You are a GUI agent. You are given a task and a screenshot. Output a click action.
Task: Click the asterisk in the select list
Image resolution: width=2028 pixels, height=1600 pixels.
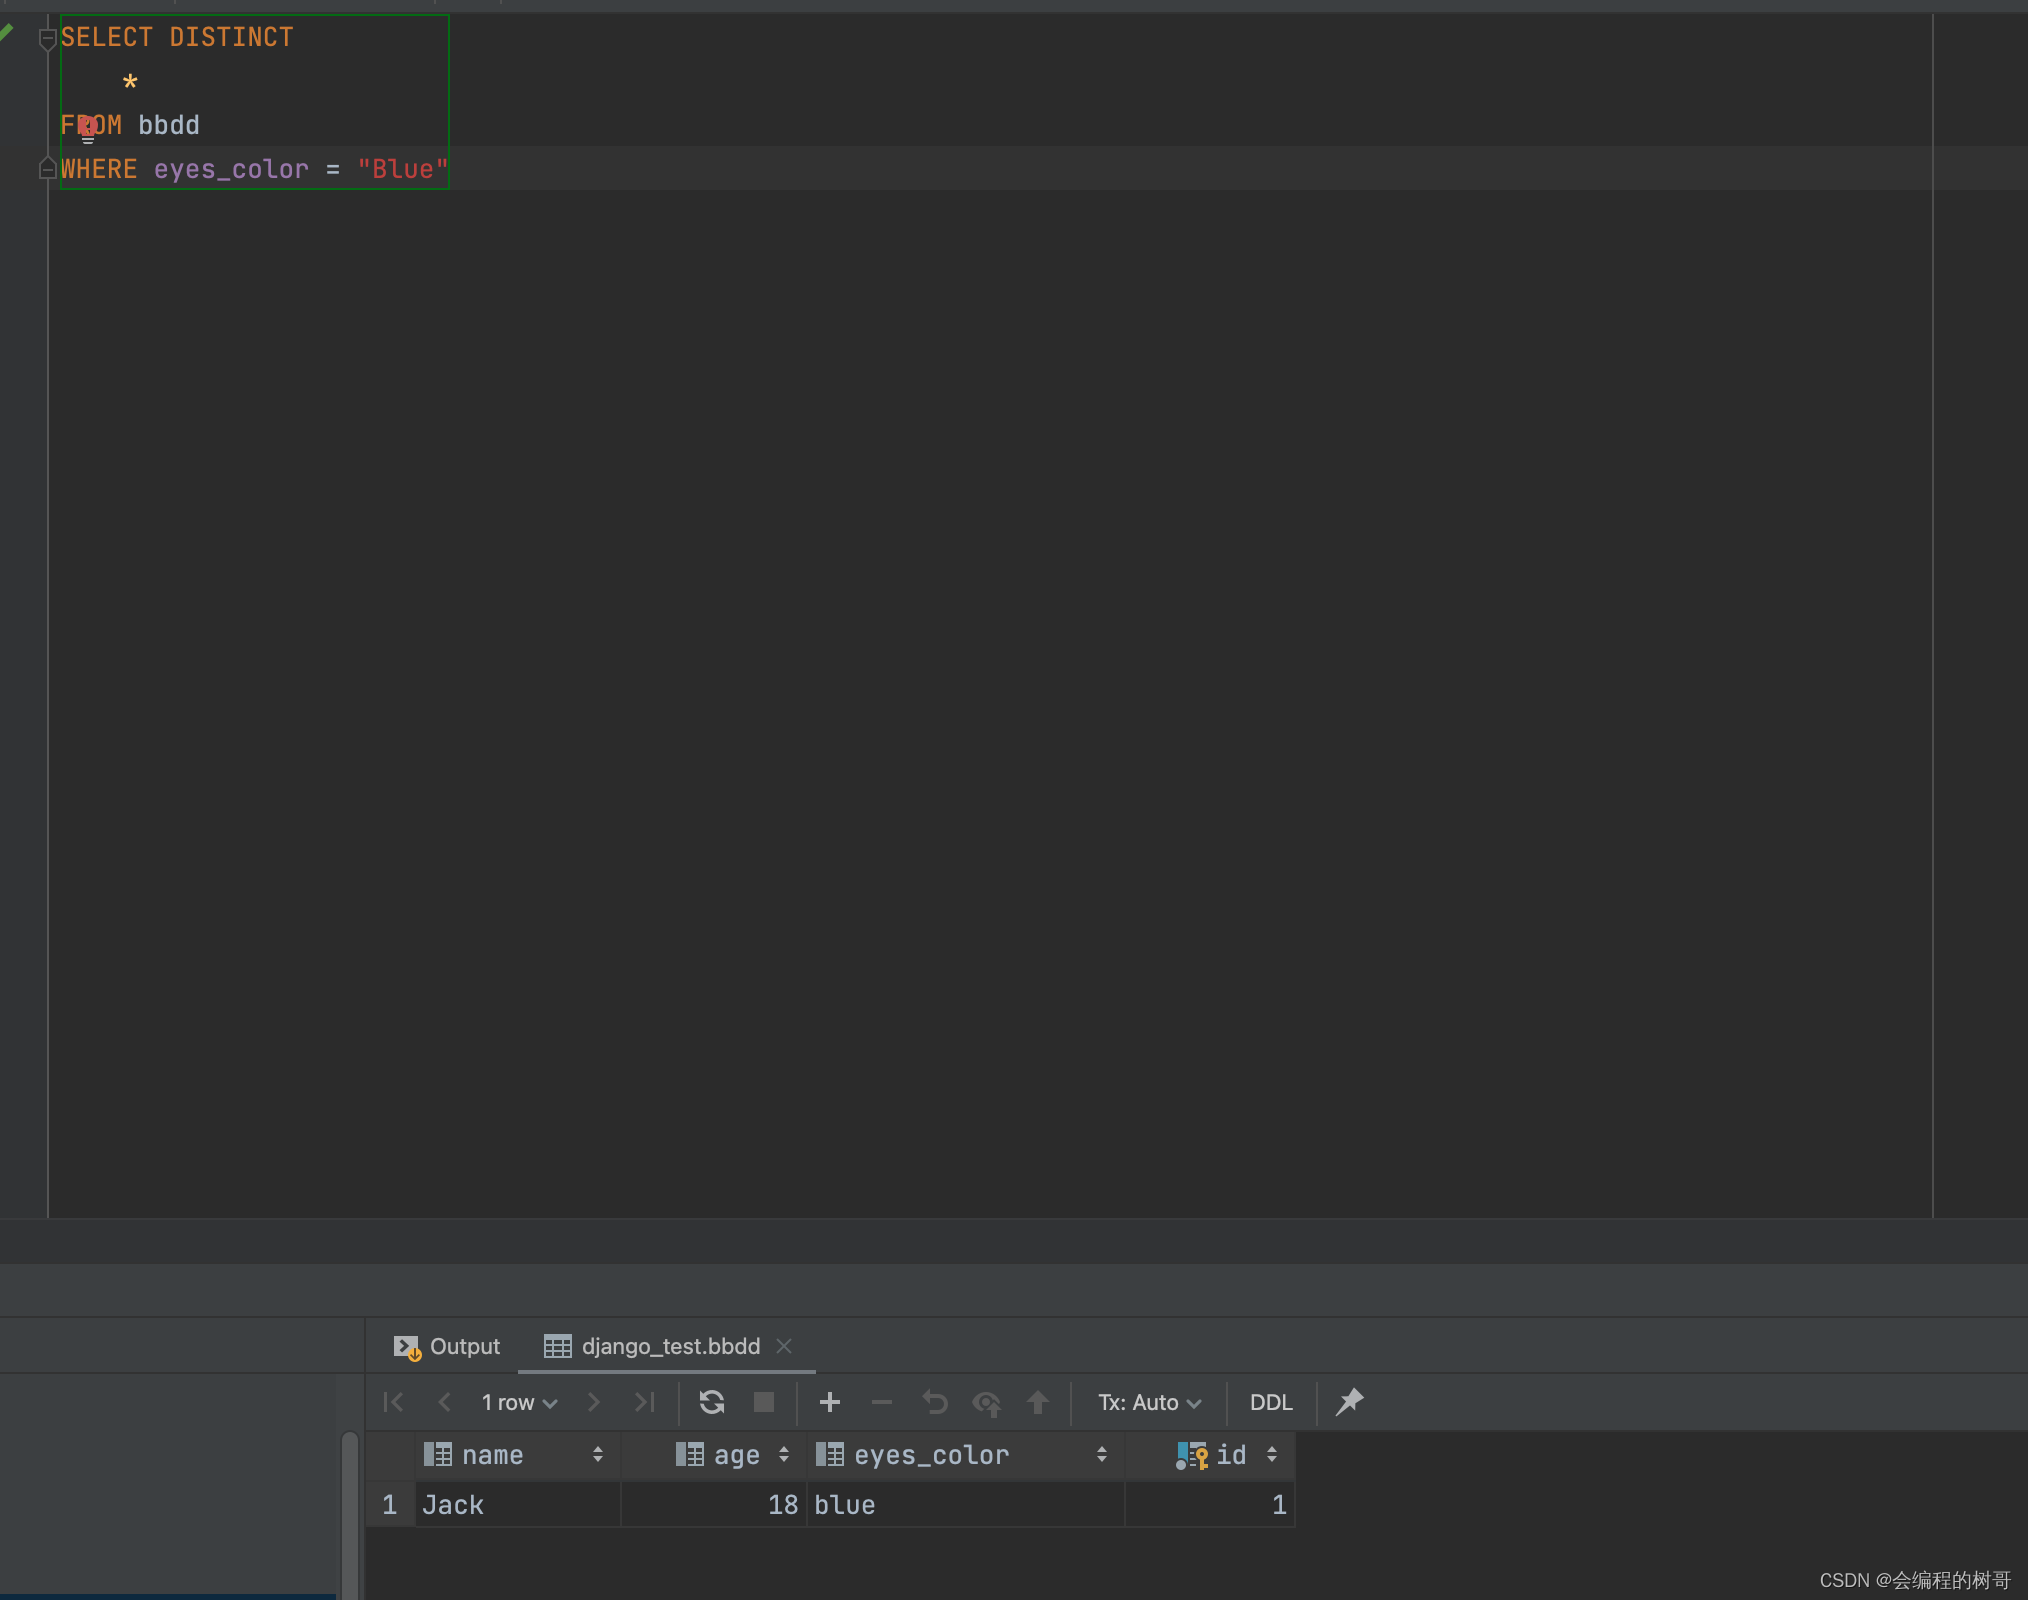point(130,82)
